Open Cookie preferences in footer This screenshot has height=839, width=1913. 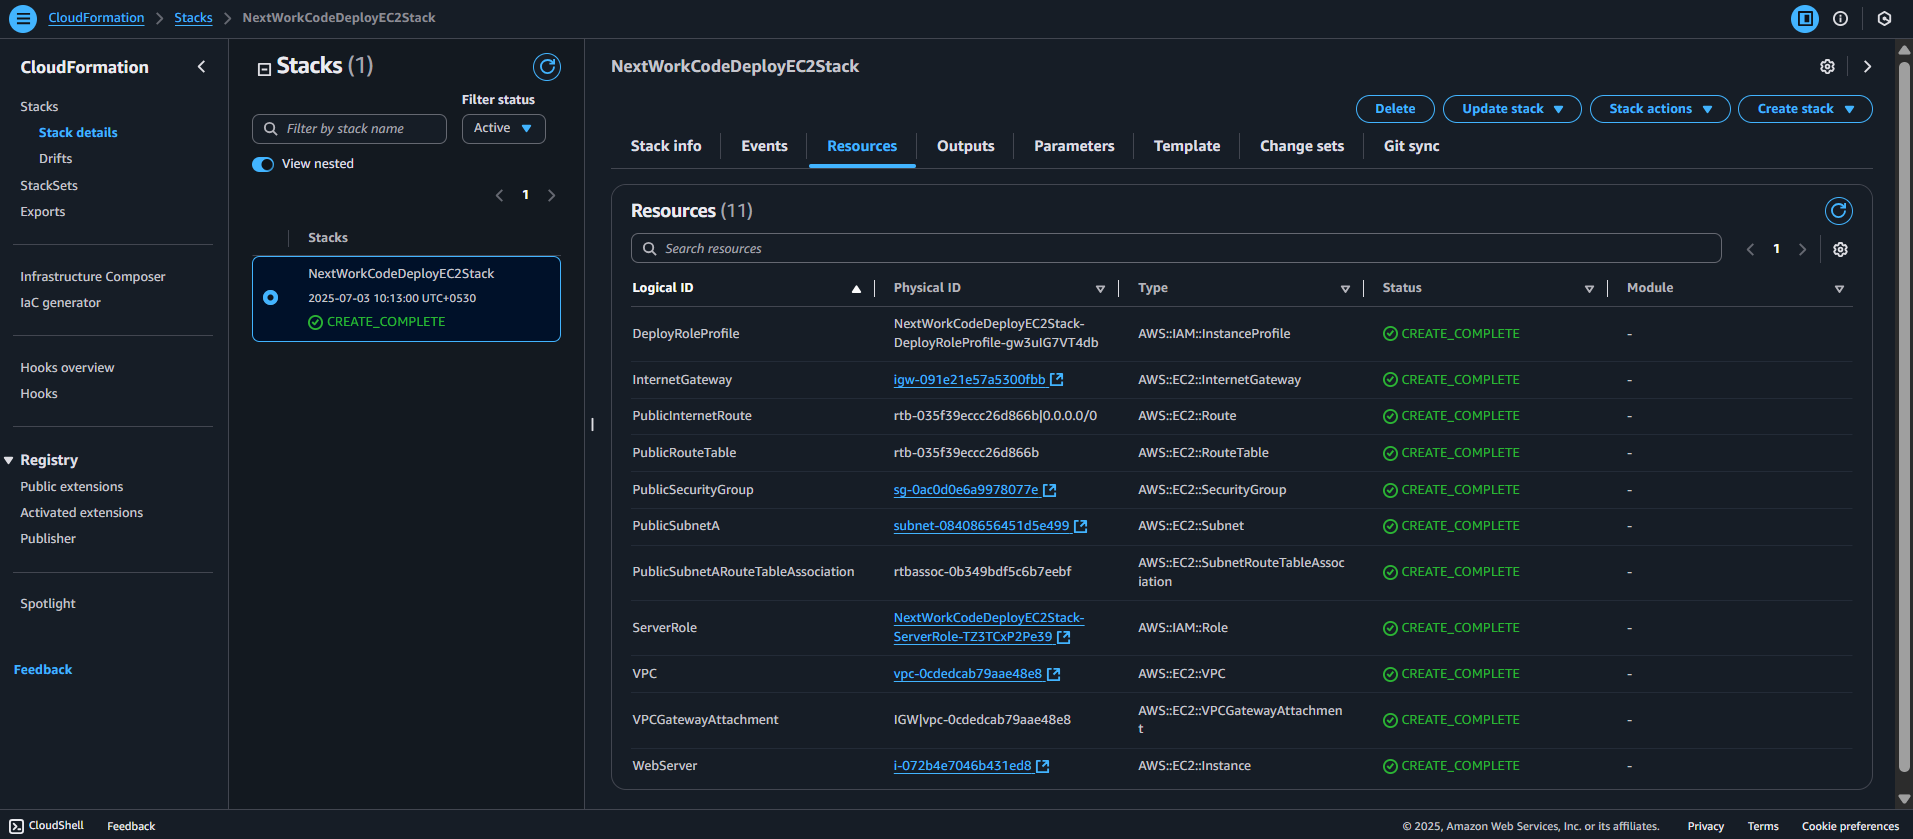[x=1850, y=826]
